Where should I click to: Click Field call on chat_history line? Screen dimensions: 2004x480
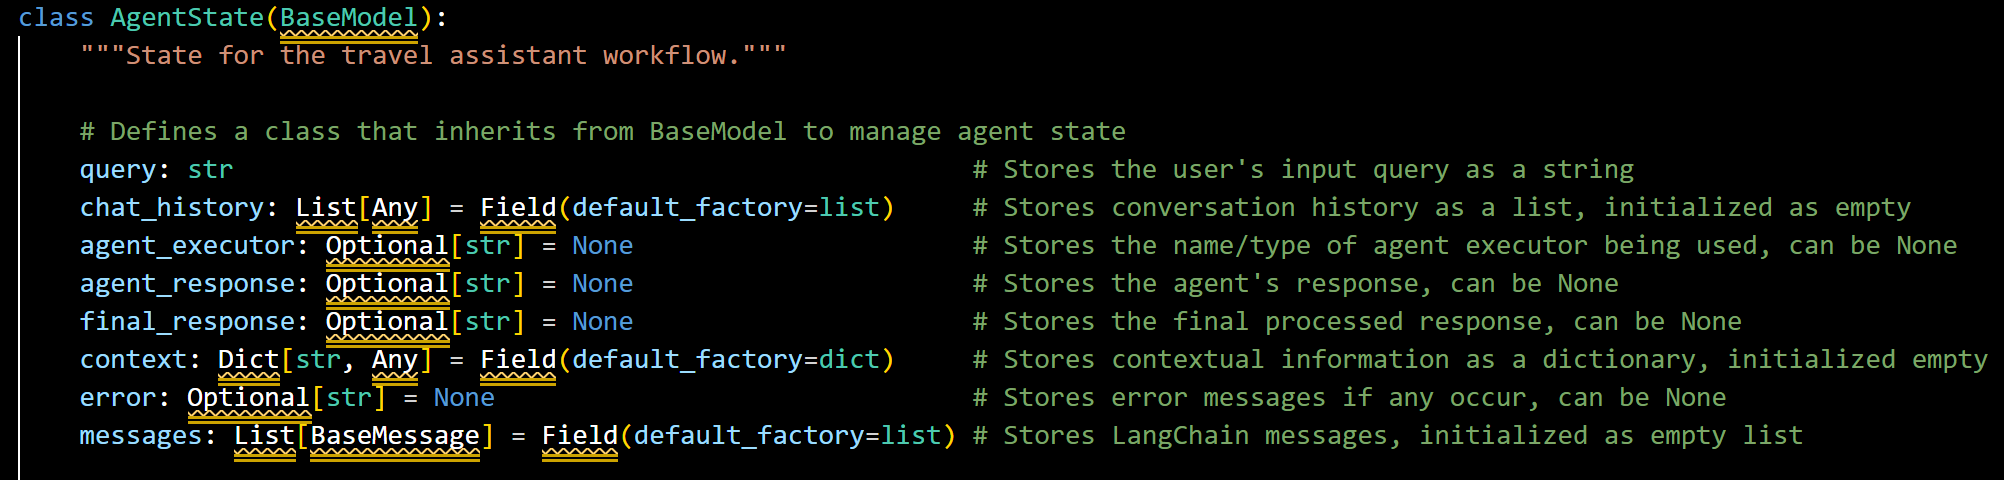click(518, 208)
